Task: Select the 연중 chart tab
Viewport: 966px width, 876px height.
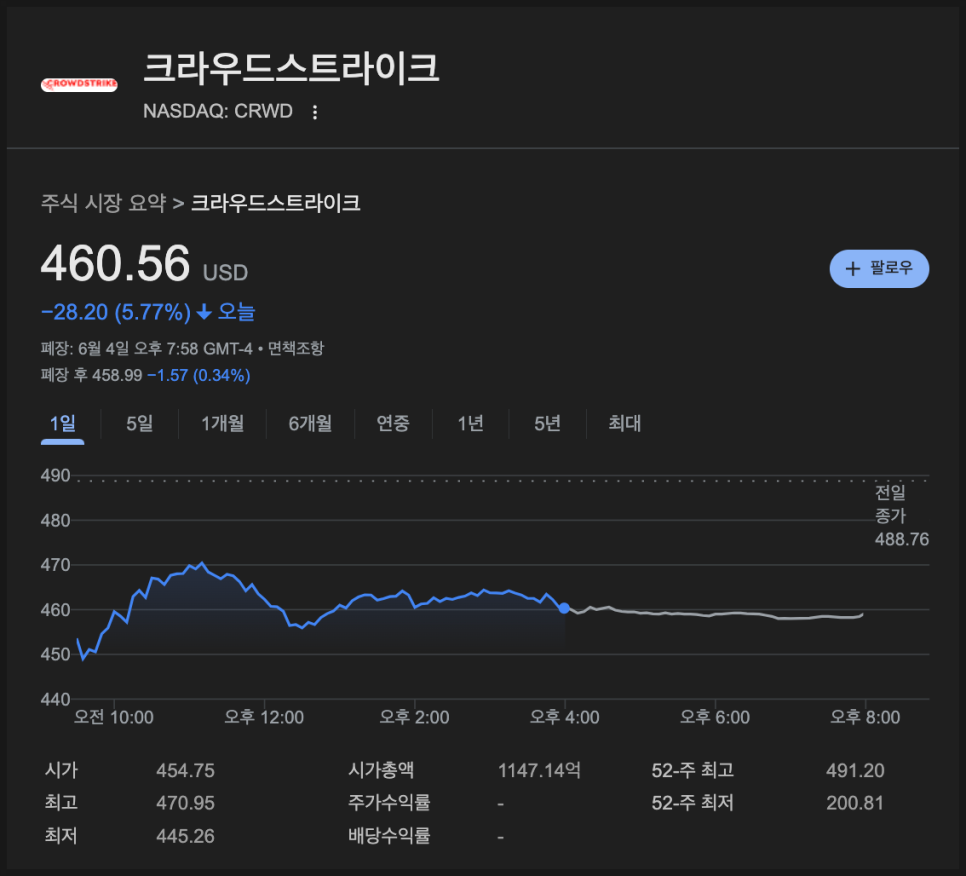Action: coord(393,424)
